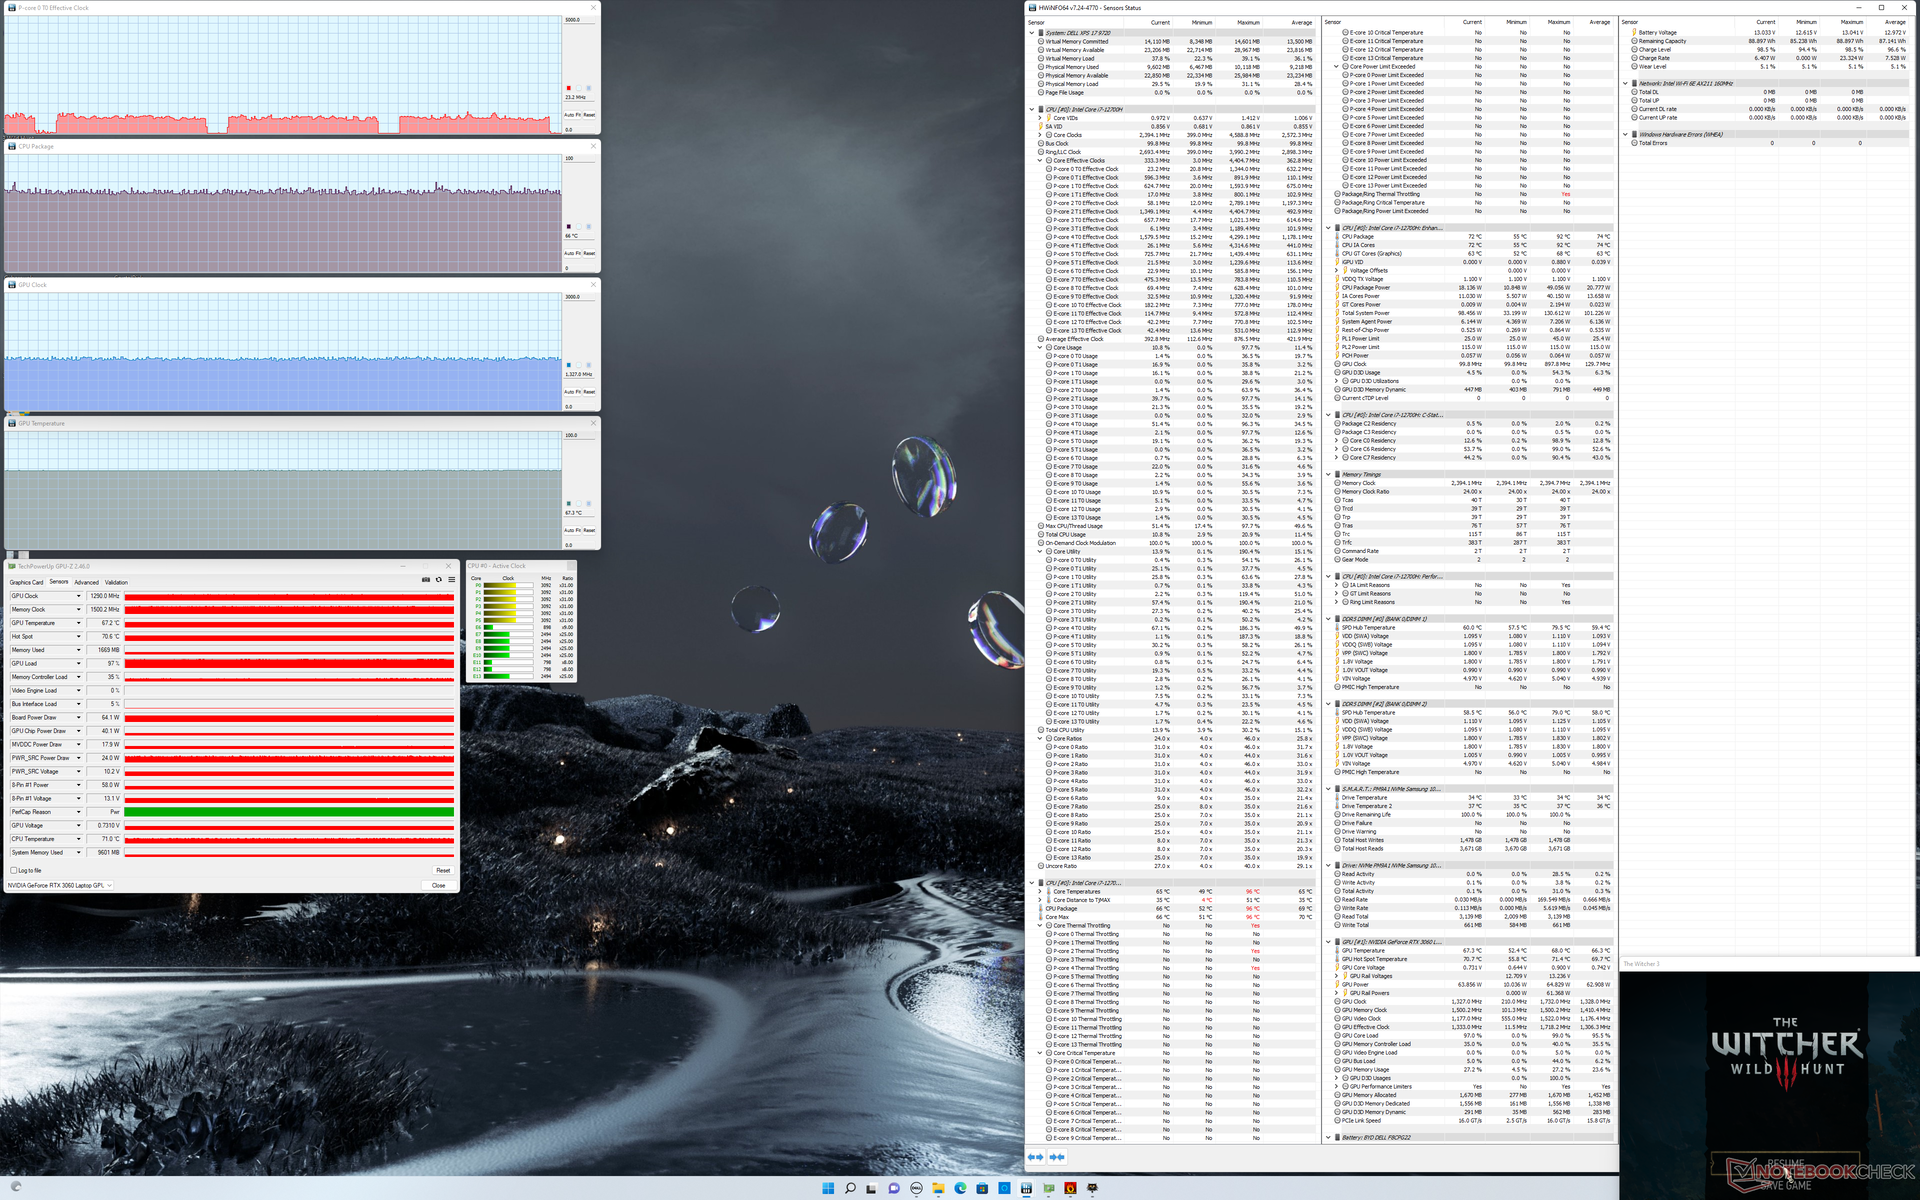Open Windows Start menu on taskbar
Image resolution: width=1920 pixels, height=1200 pixels.
tap(828, 1188)
